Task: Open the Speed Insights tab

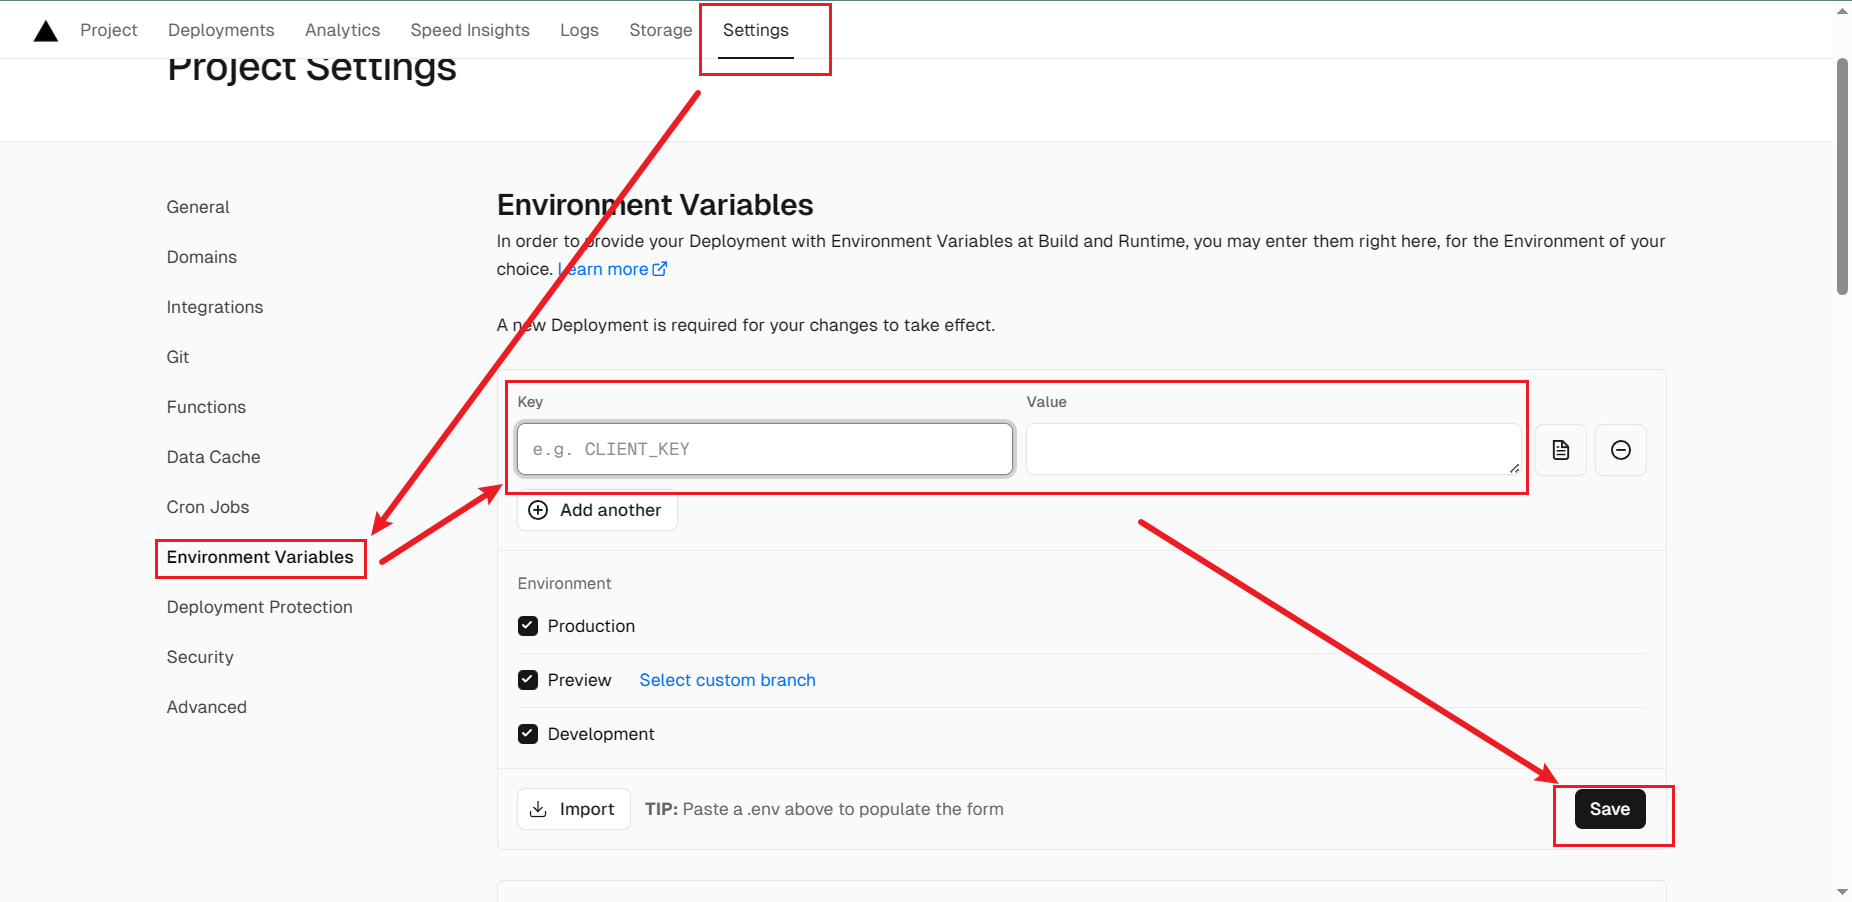Action: pos(470,30)
